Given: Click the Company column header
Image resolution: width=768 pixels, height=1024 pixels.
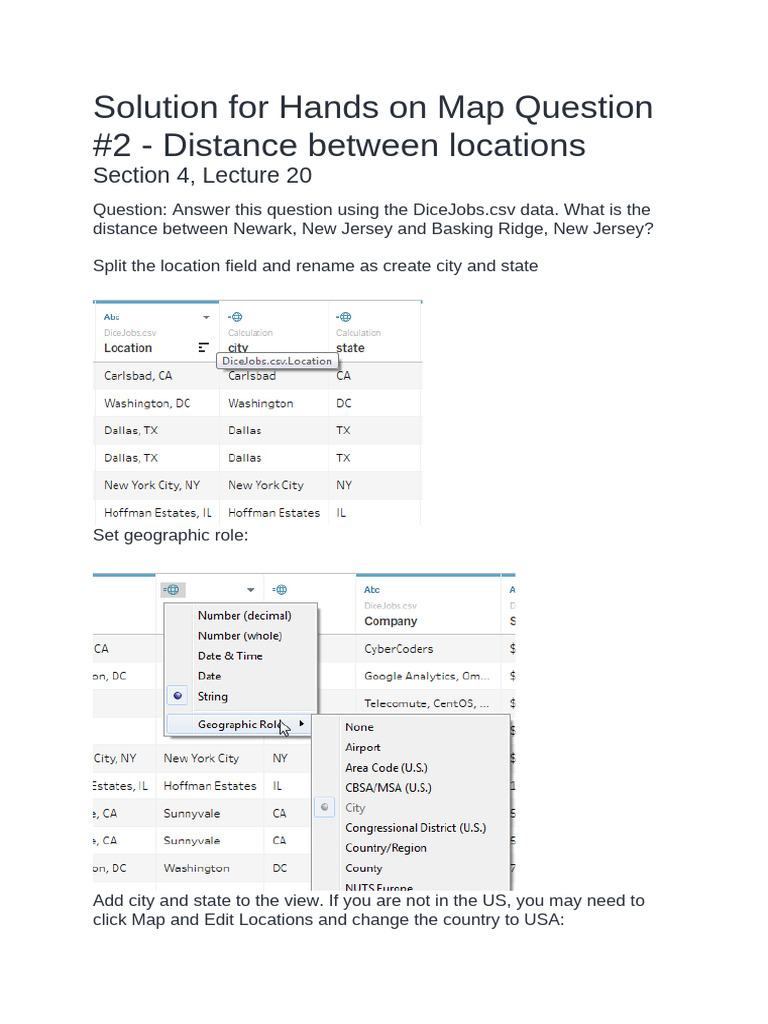Looking at the screenshot, I should point(391,621).
